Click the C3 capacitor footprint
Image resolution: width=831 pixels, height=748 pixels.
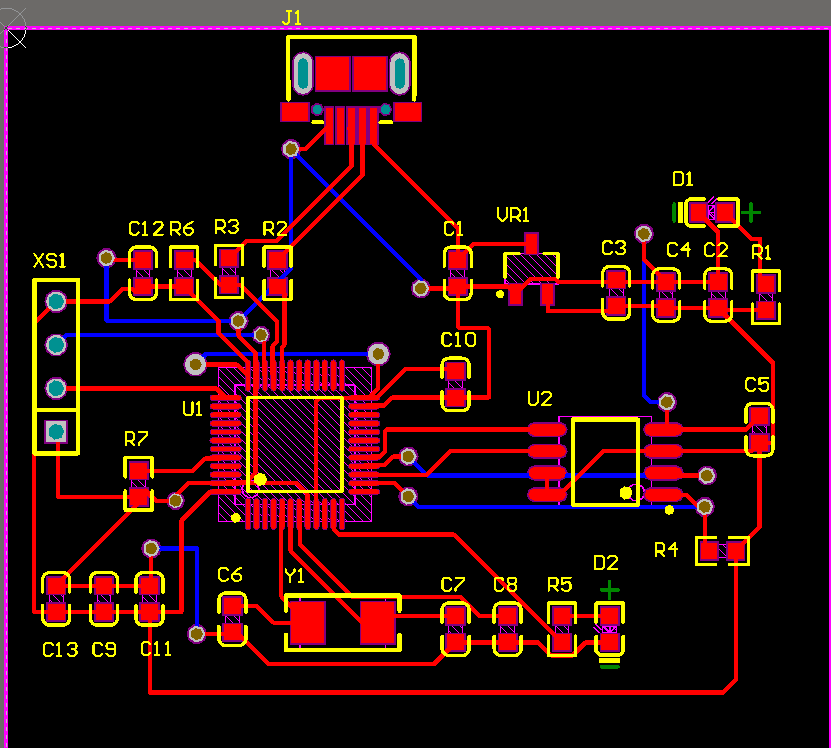pos(615,295)
